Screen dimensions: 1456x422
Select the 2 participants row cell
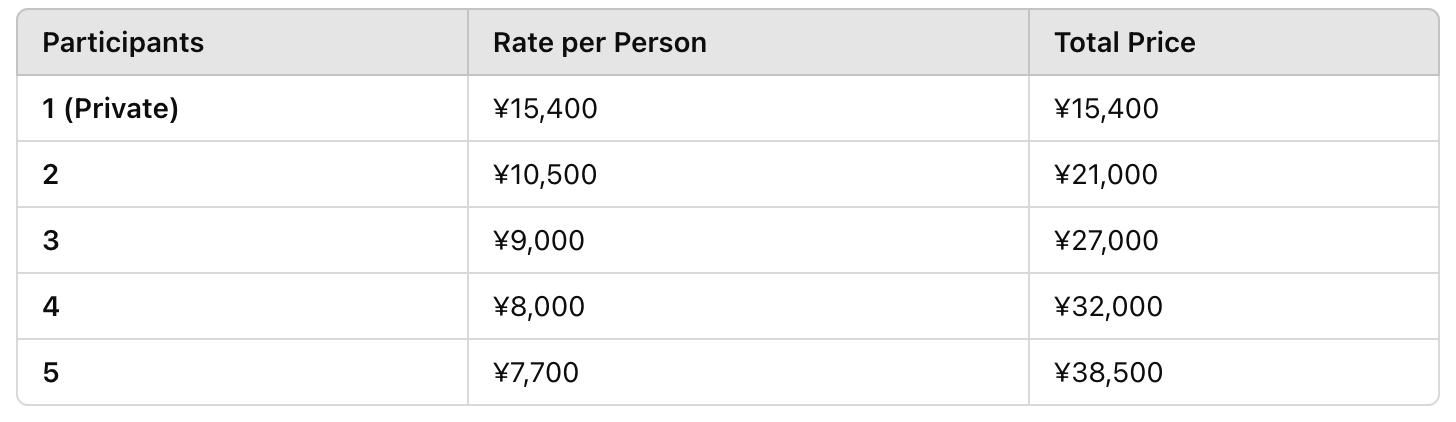pyautogui.click(x=243, y=174)
